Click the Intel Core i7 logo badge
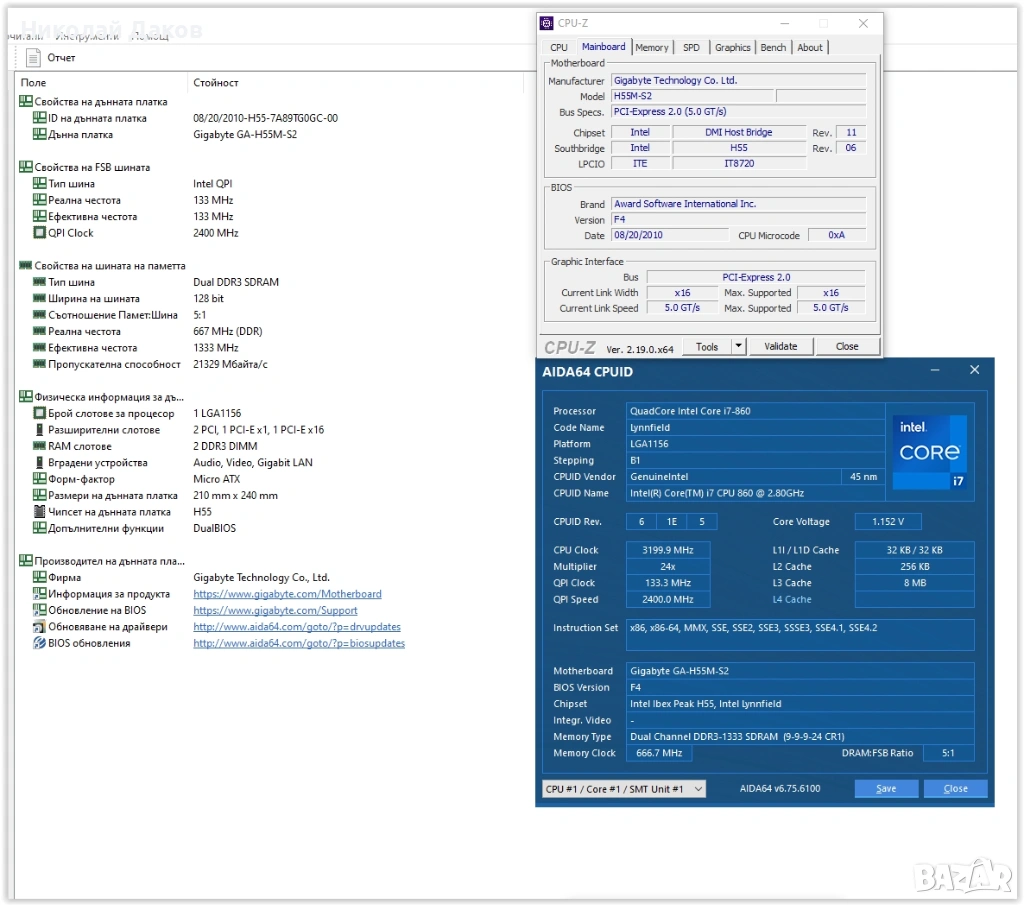The width and height of the screenshot is (1024, 905). [x=930, y=452]
